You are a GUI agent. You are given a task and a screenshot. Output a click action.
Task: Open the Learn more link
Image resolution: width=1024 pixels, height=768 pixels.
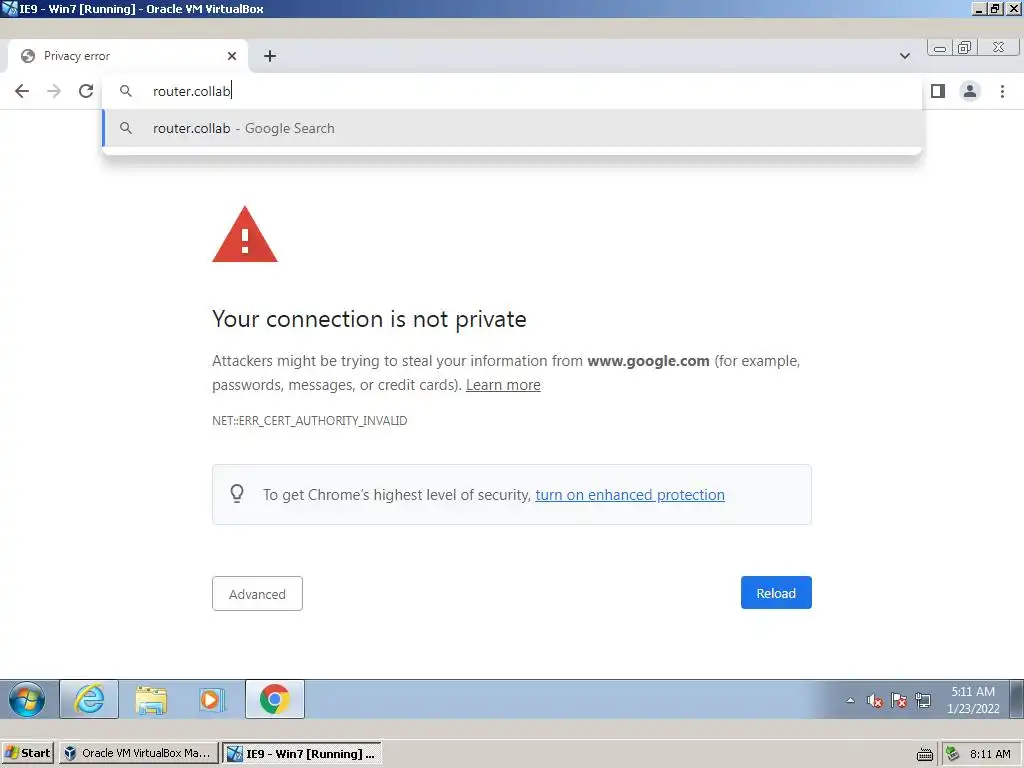tap(503, 385)
